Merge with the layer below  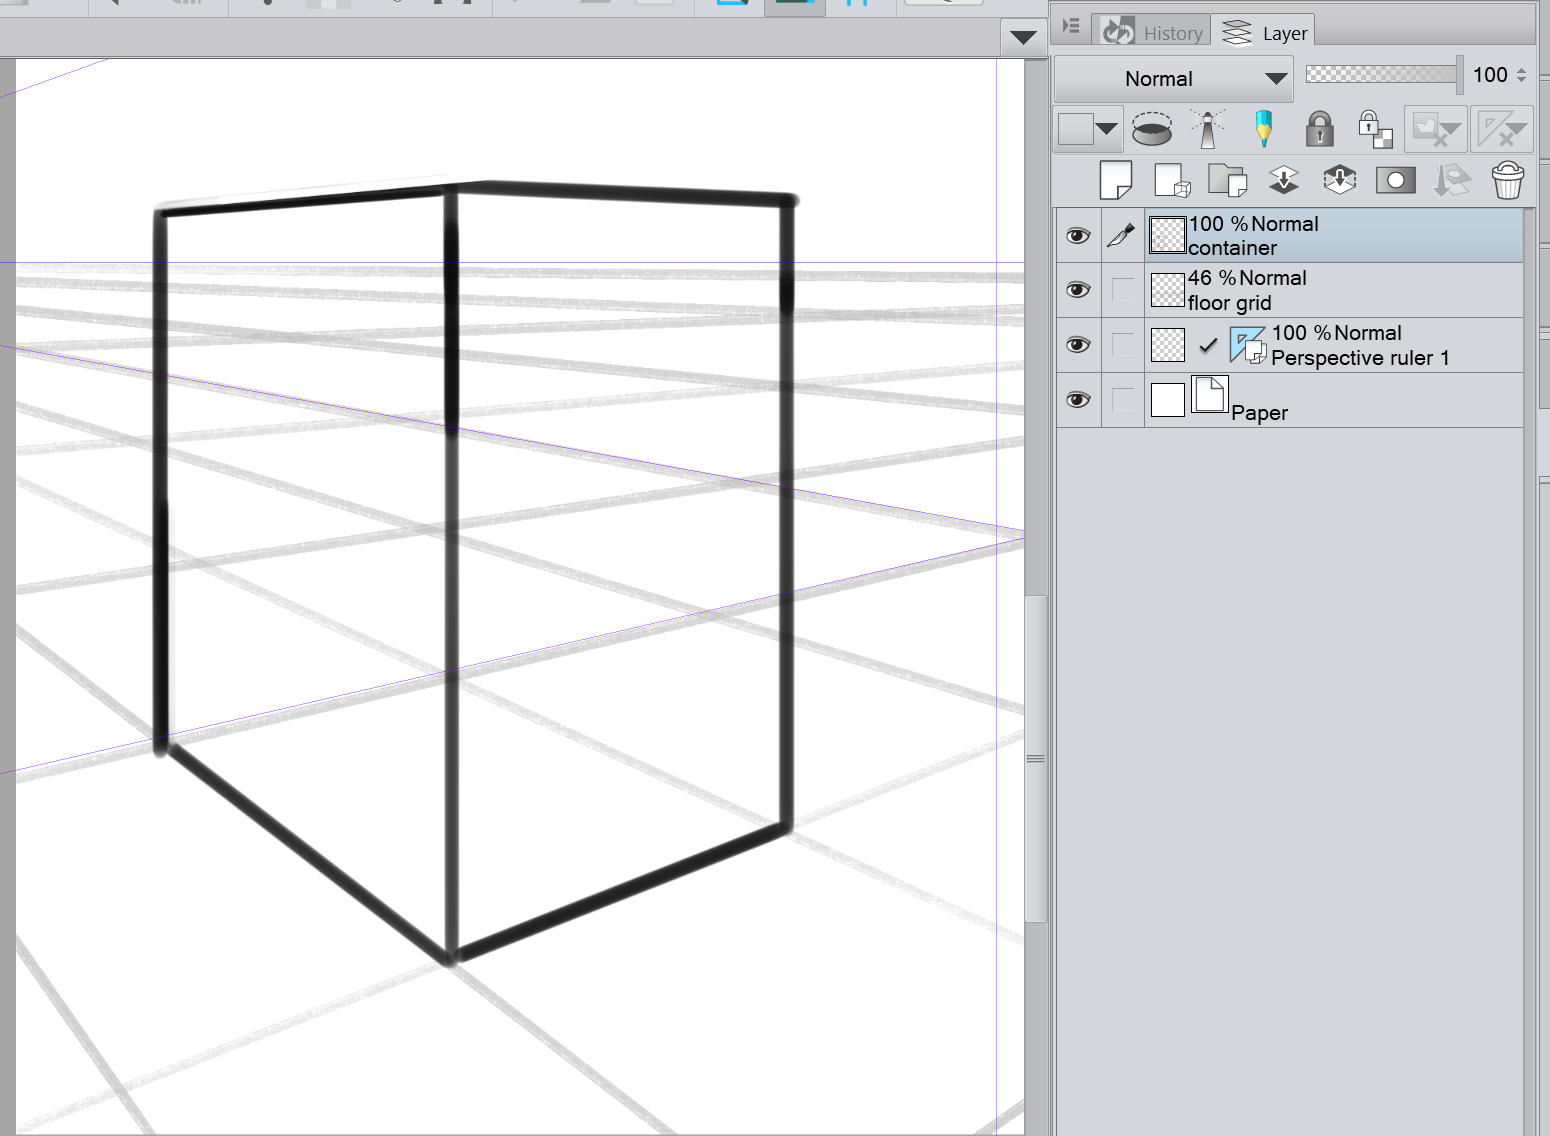click(x=1339, y=181)
